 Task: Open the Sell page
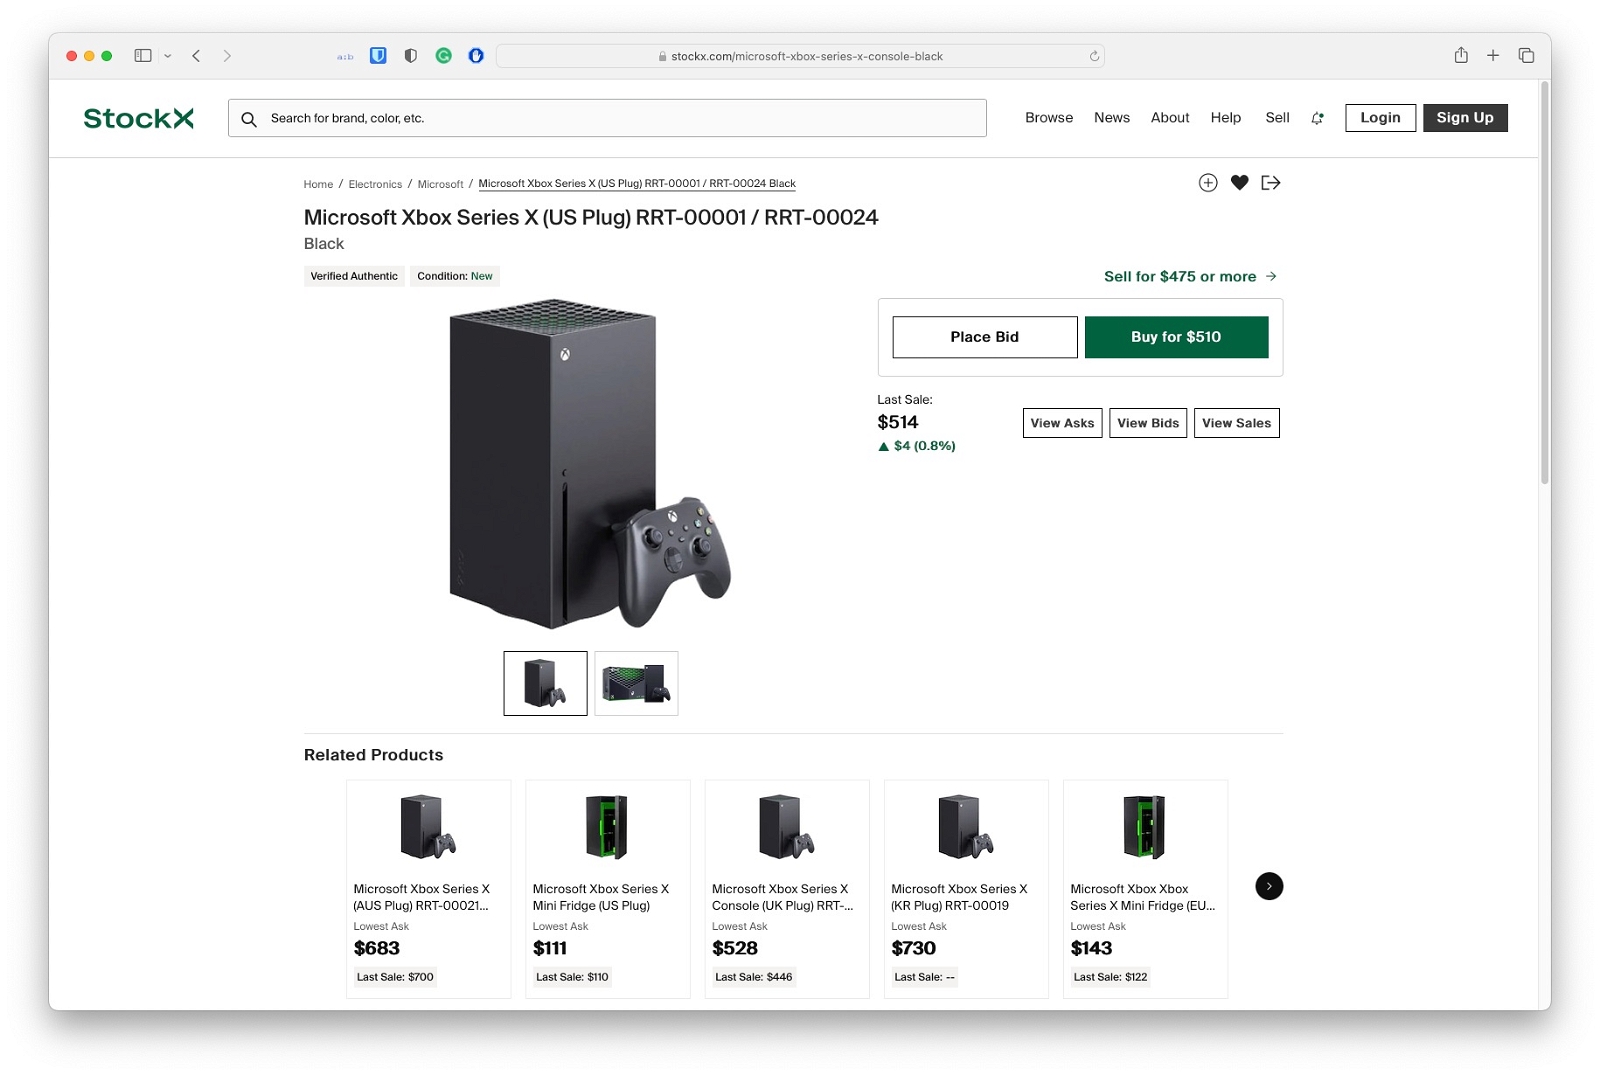(1277, 118)
